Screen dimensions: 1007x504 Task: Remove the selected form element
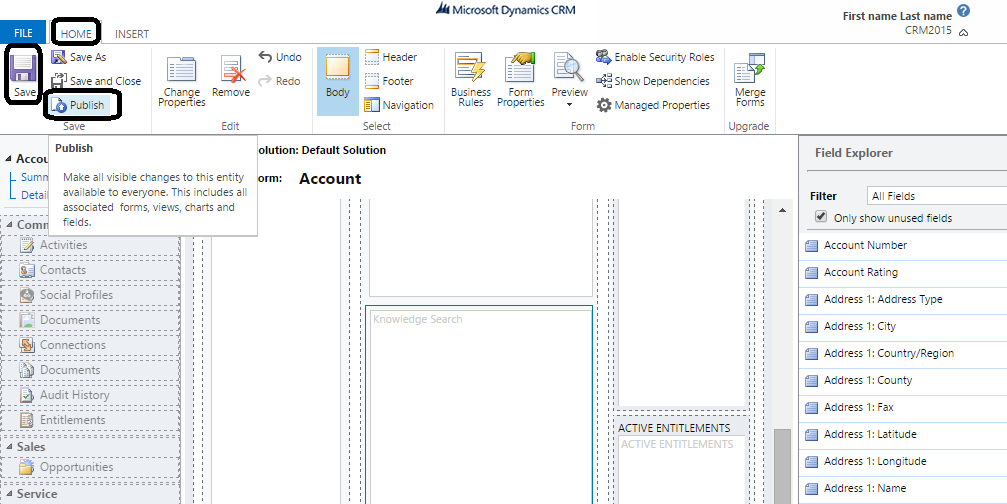click(x=231, y=78)
